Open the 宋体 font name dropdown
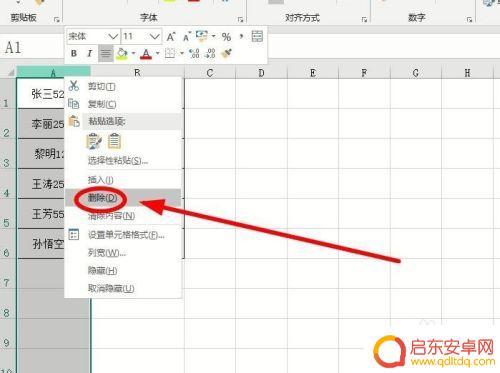 113,36
